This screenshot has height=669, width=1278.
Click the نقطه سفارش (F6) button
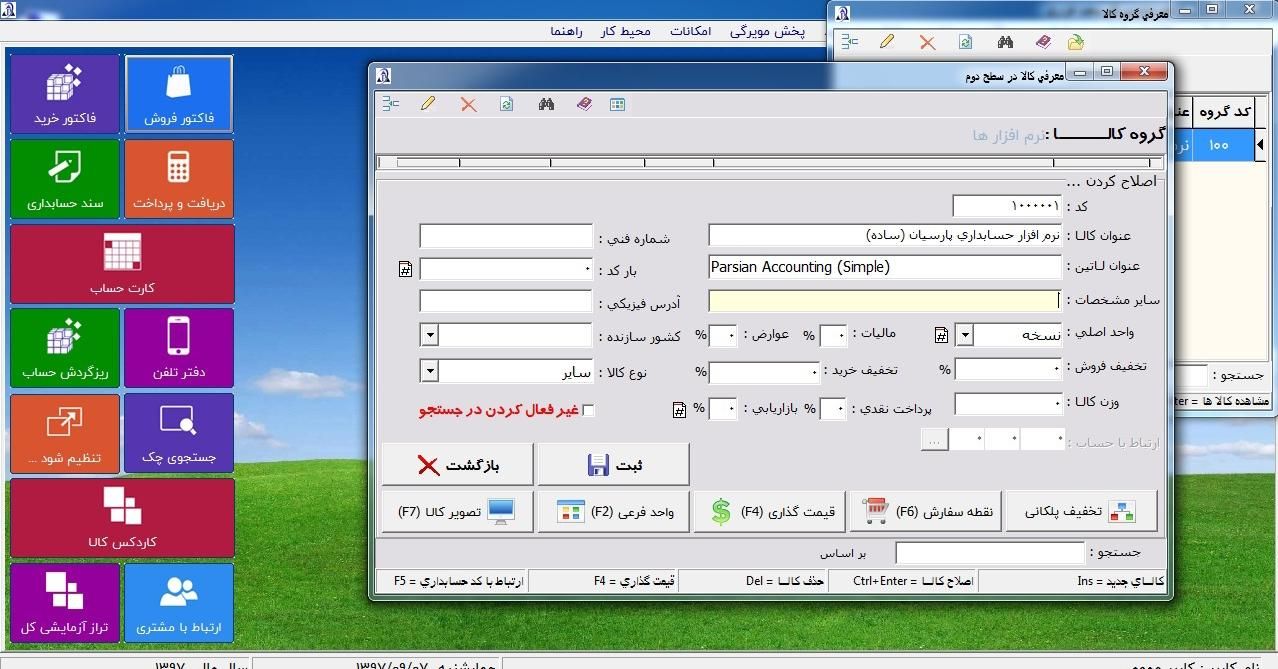[927, 512]
